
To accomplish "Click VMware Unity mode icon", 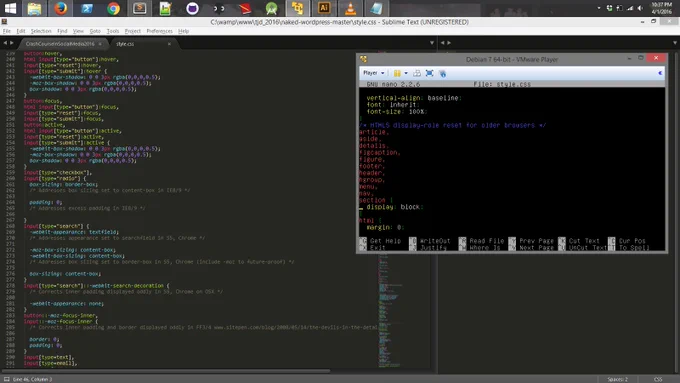I will coord(442,73).
